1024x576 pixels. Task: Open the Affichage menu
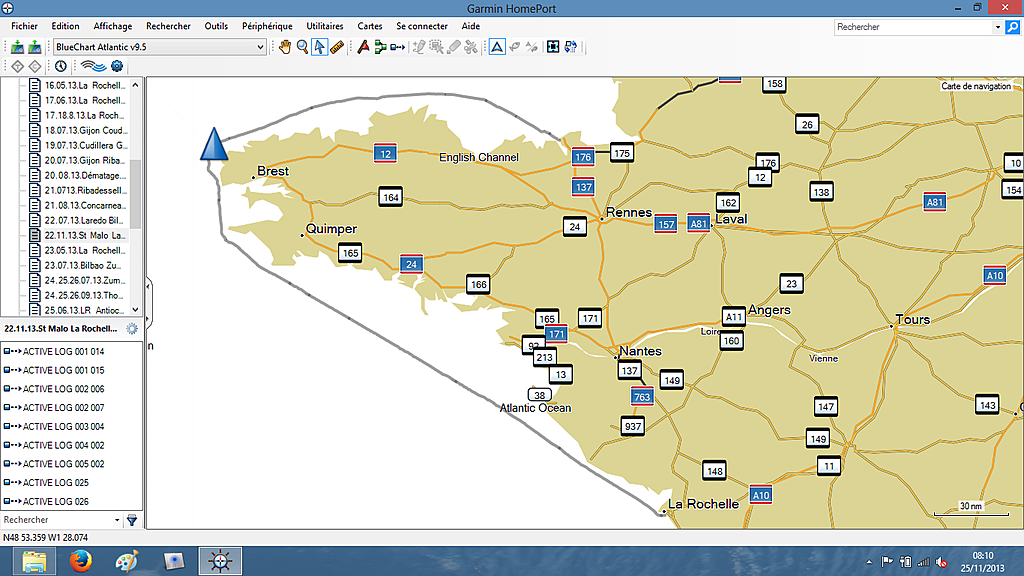(112, 26)
